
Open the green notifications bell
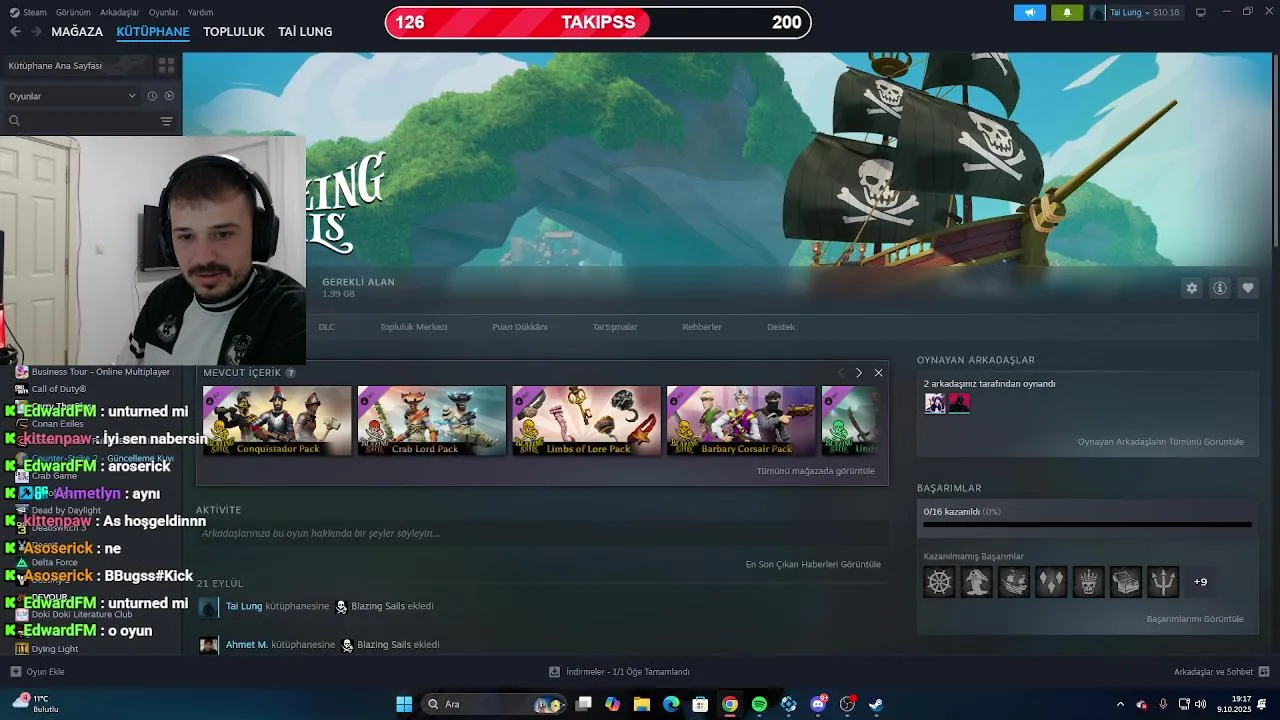1067,12
